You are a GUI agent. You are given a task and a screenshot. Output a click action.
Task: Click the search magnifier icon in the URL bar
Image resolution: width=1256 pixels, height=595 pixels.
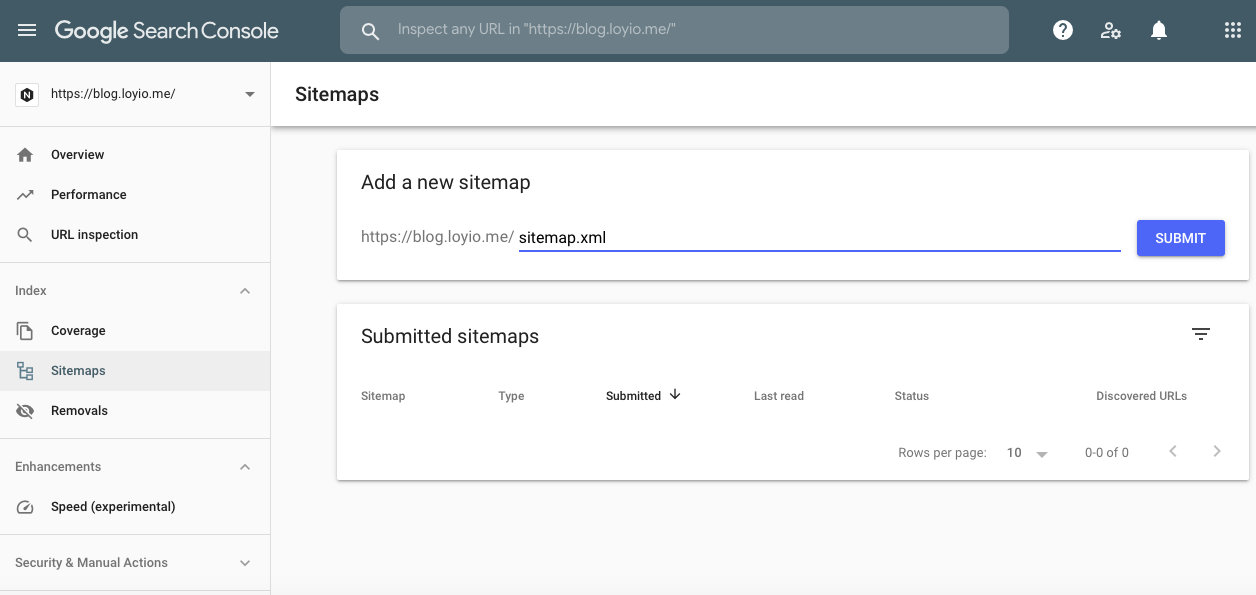click(370, 31)
